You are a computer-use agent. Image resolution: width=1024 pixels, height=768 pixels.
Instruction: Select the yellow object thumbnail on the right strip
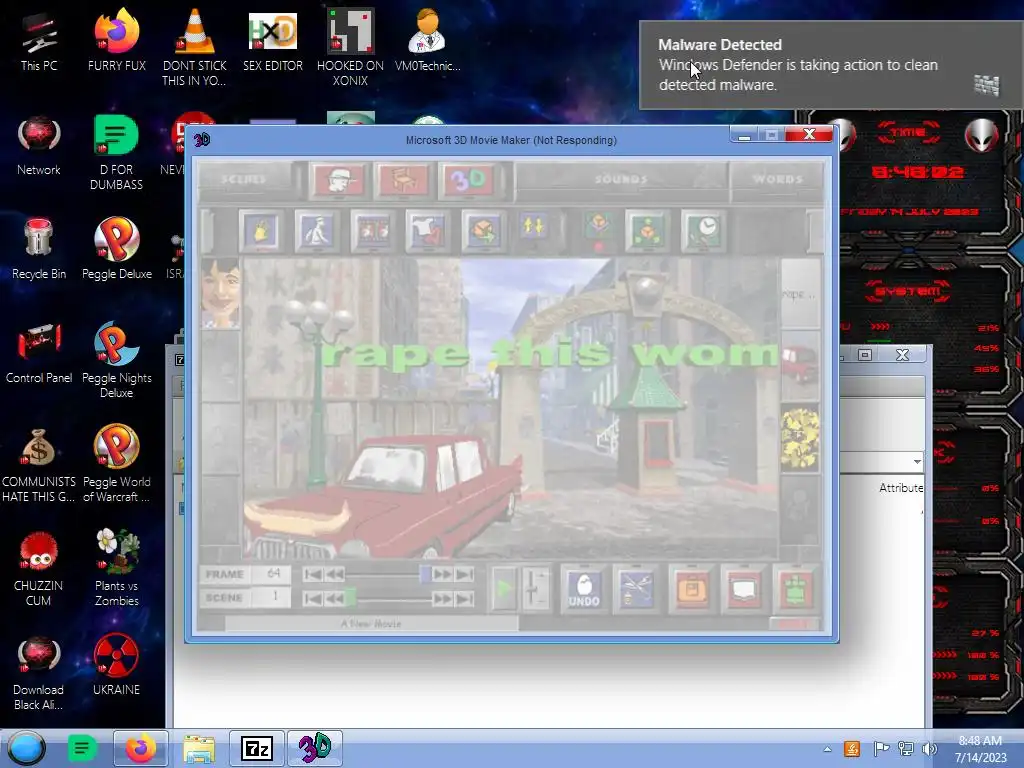[x=800, y=438]
